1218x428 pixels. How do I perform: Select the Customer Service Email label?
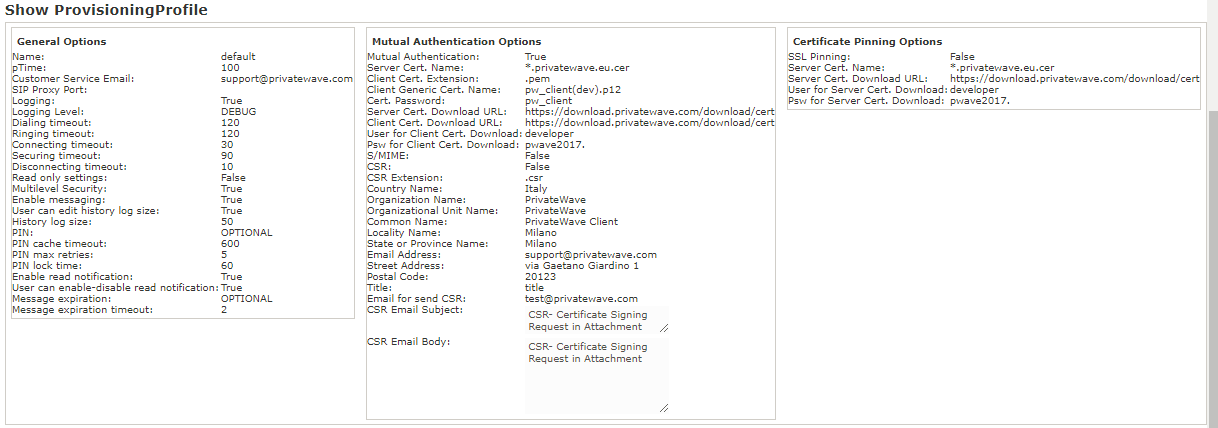tap(72, 79)
